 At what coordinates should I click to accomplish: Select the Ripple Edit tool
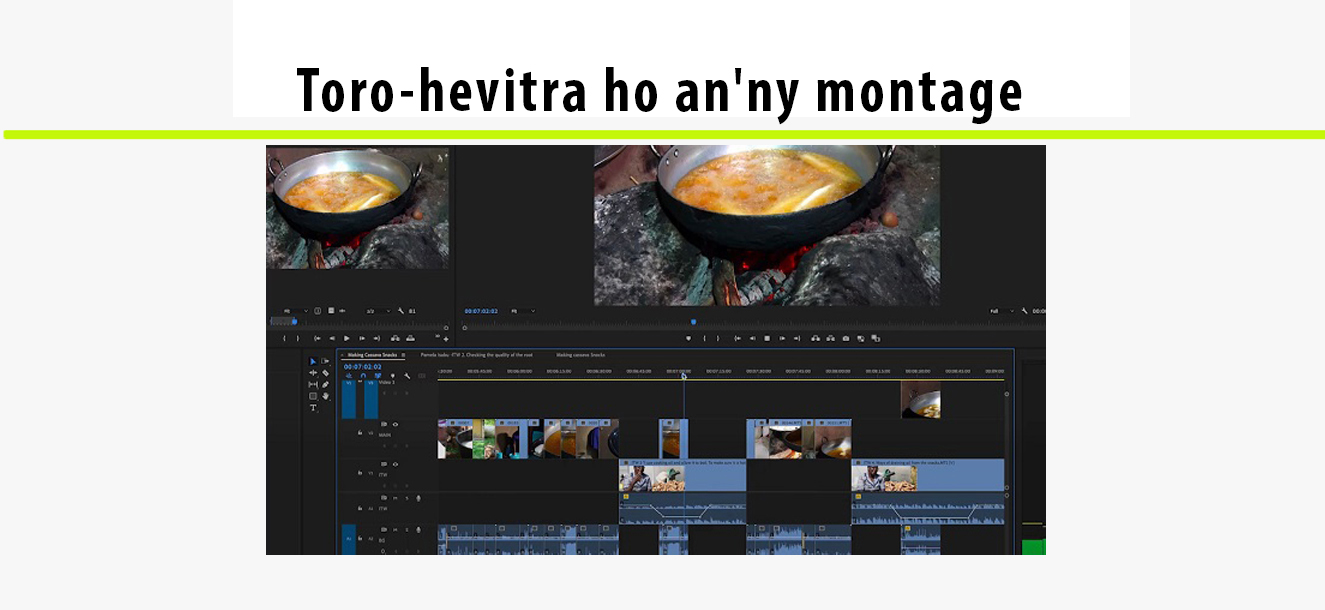[313, 373]
